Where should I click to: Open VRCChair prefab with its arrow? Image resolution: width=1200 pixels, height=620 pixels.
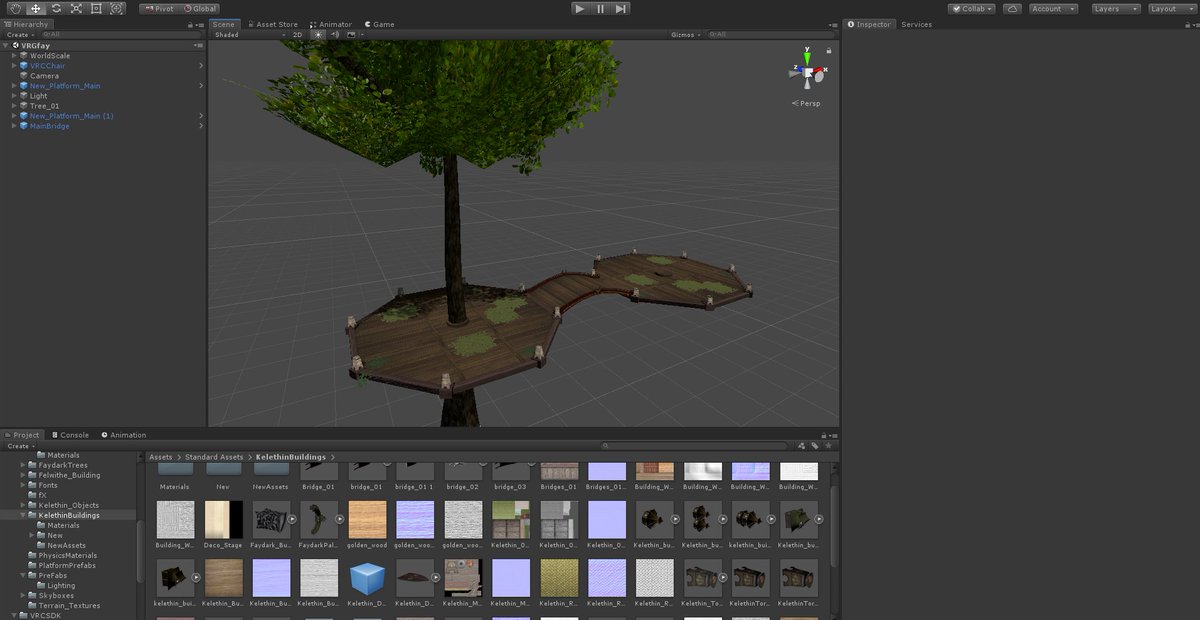201,66
